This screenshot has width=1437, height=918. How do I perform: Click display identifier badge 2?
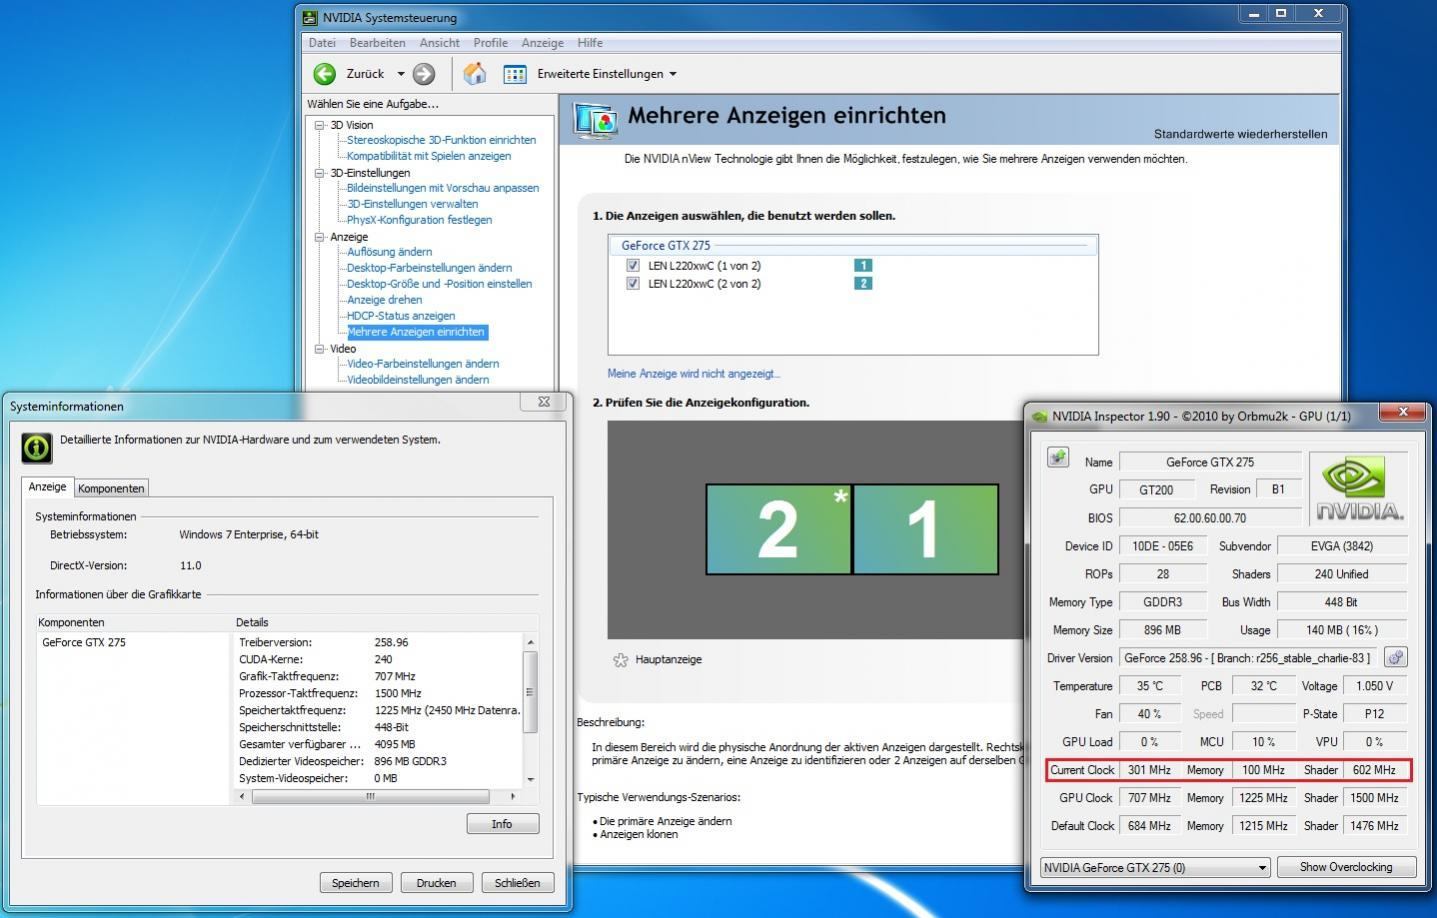pos(863,283)
